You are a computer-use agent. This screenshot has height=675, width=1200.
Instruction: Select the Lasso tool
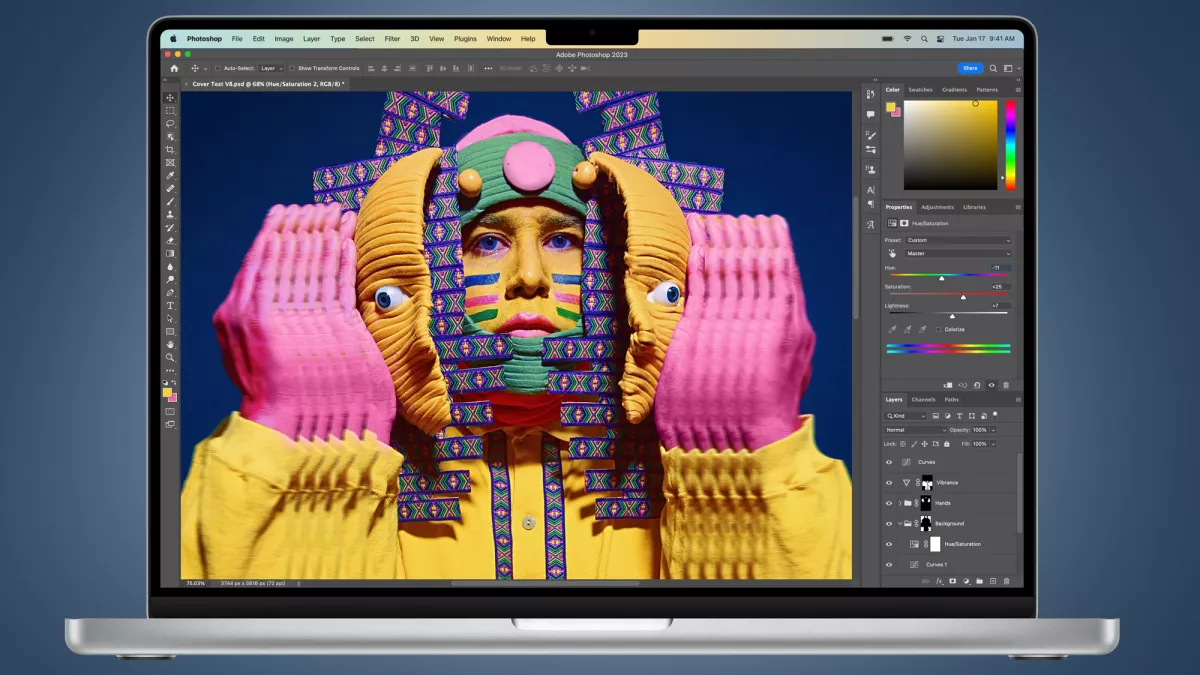click(170, 124)
